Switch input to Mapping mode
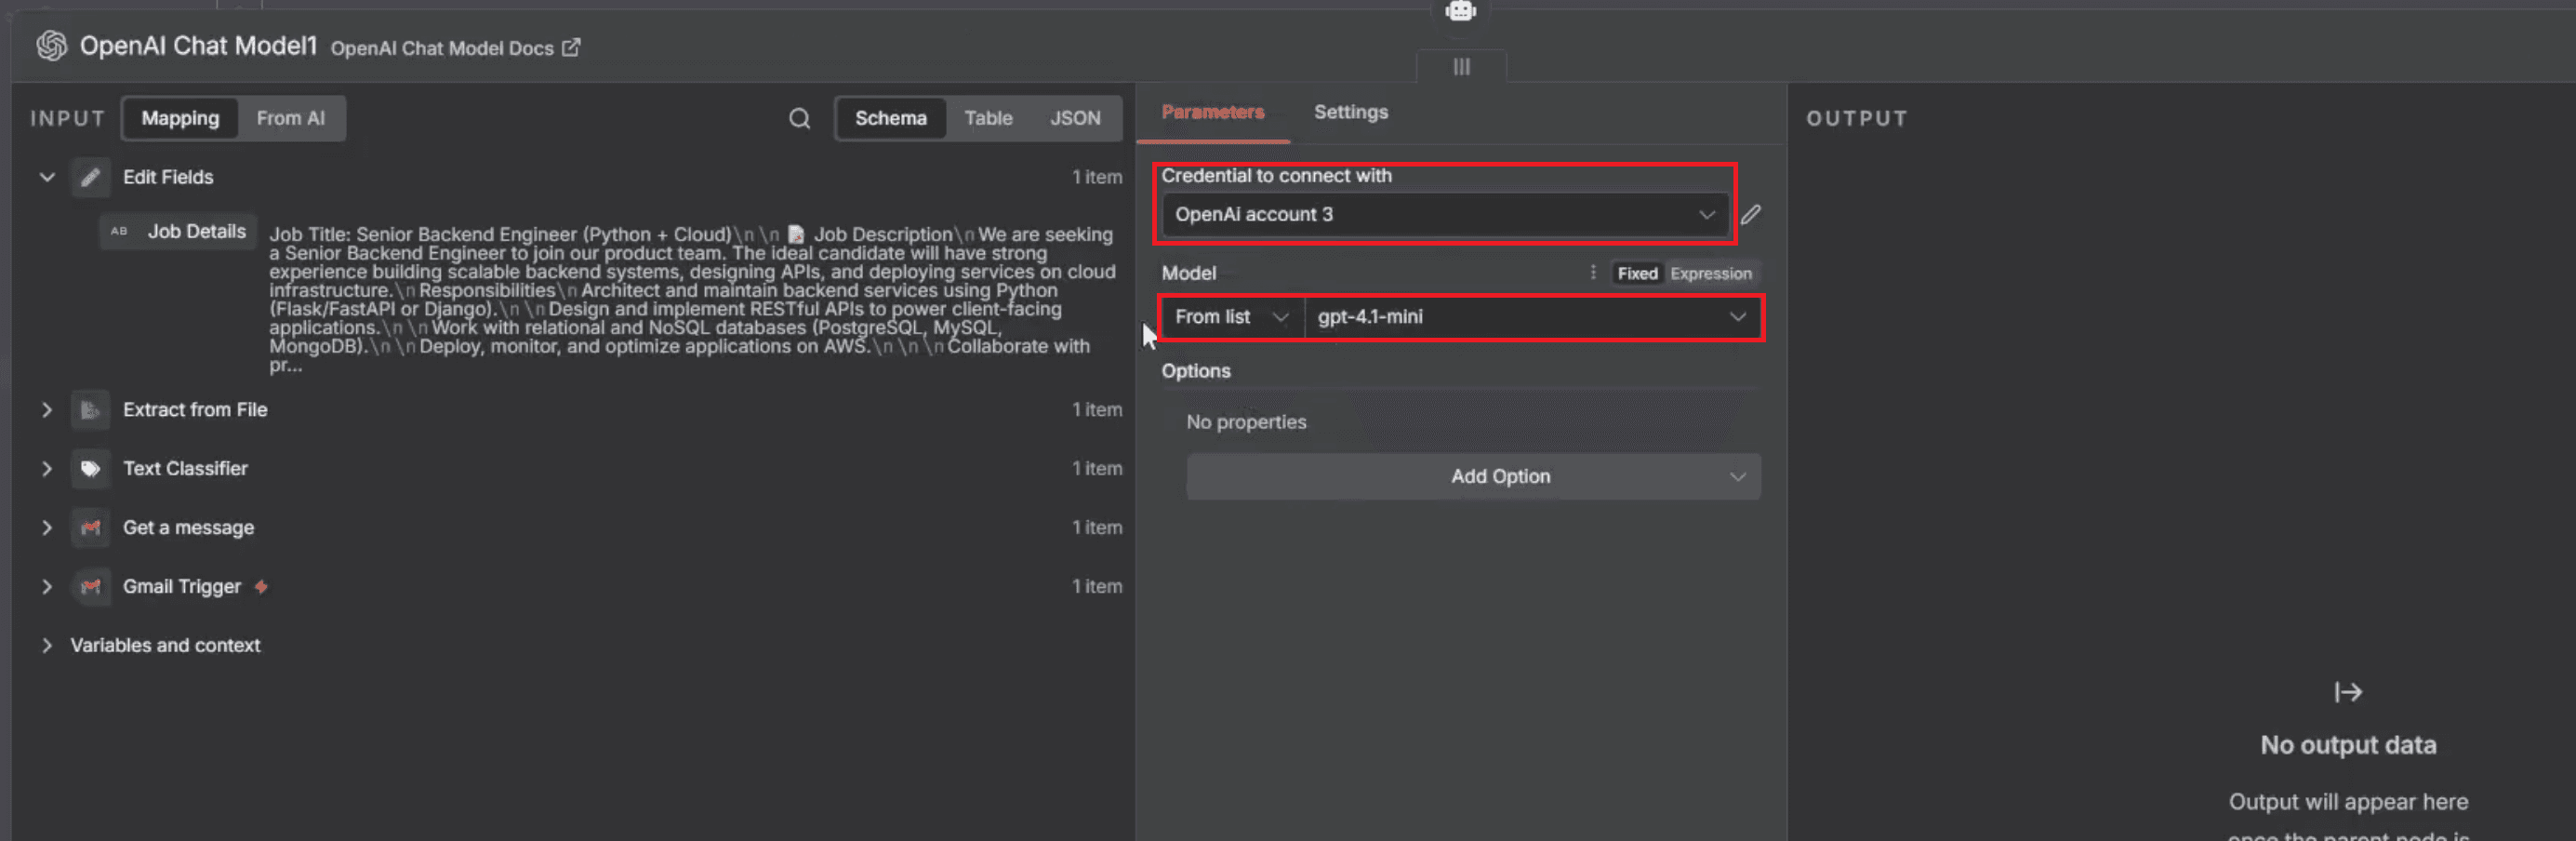 click(x=180, y=118)
